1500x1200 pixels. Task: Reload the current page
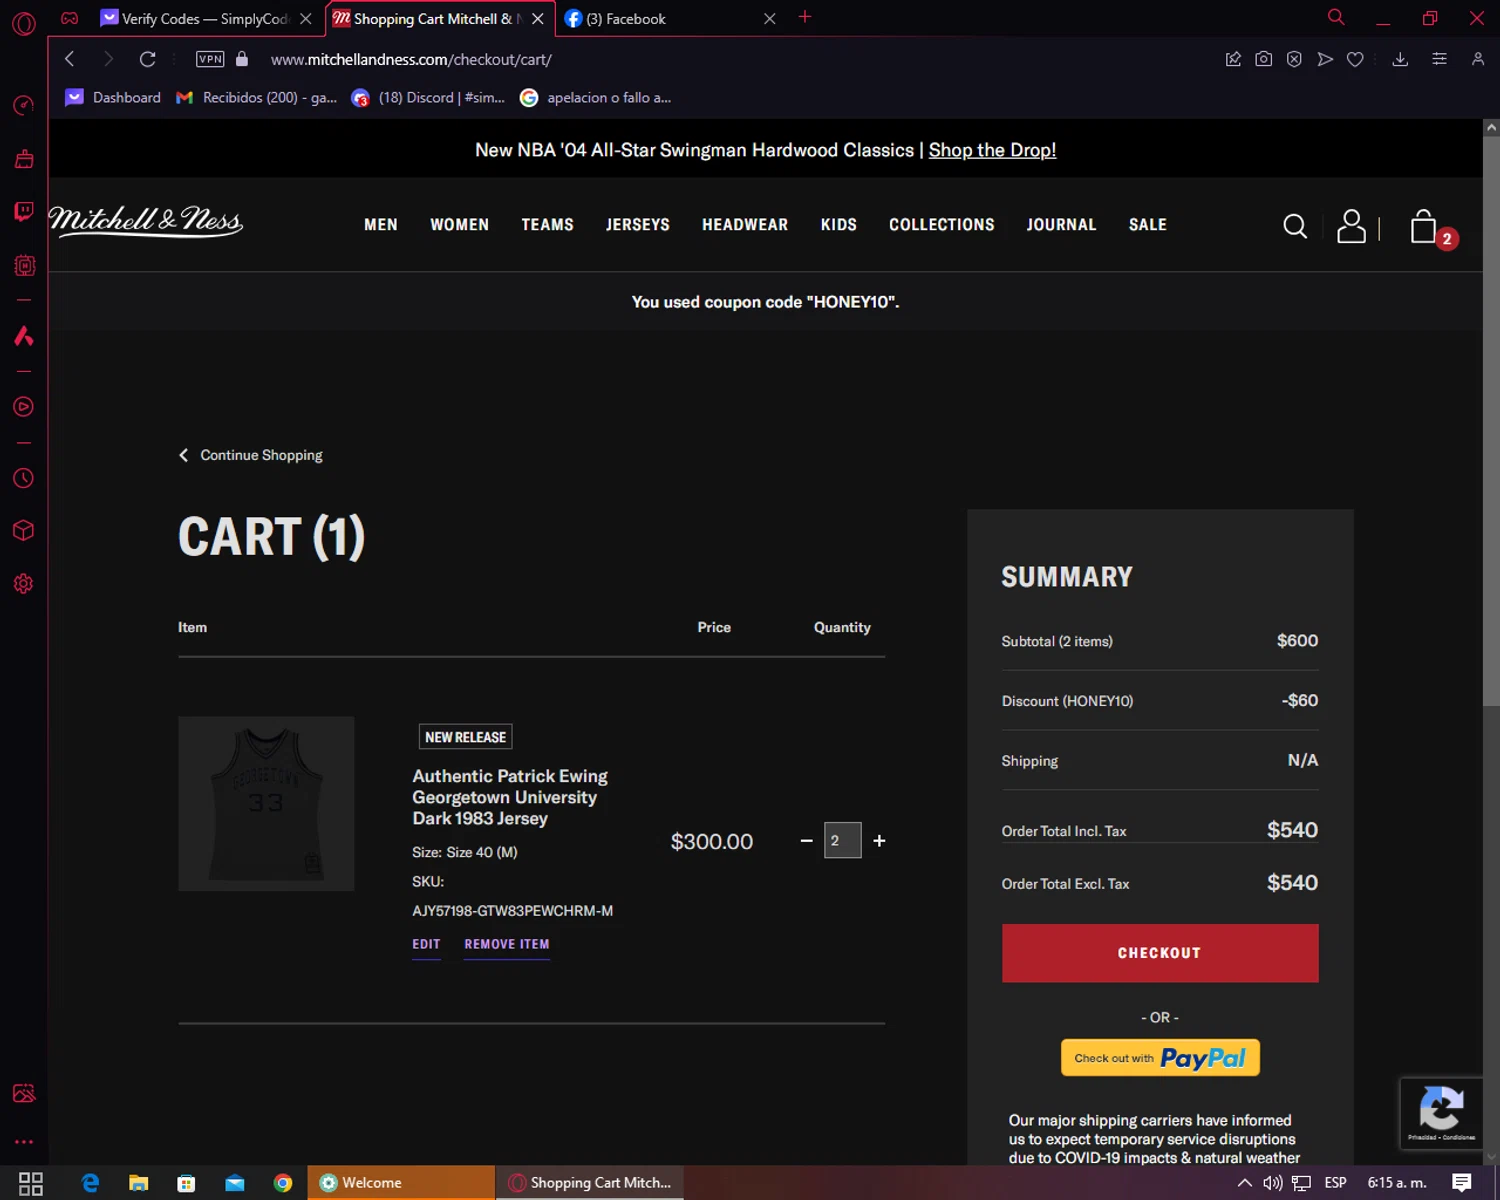coord(147,59)
